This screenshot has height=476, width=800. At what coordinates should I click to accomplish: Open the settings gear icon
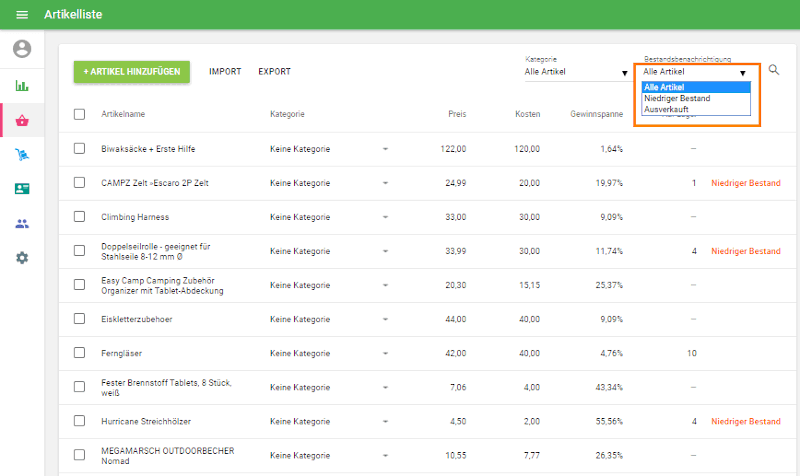[22, 257]
